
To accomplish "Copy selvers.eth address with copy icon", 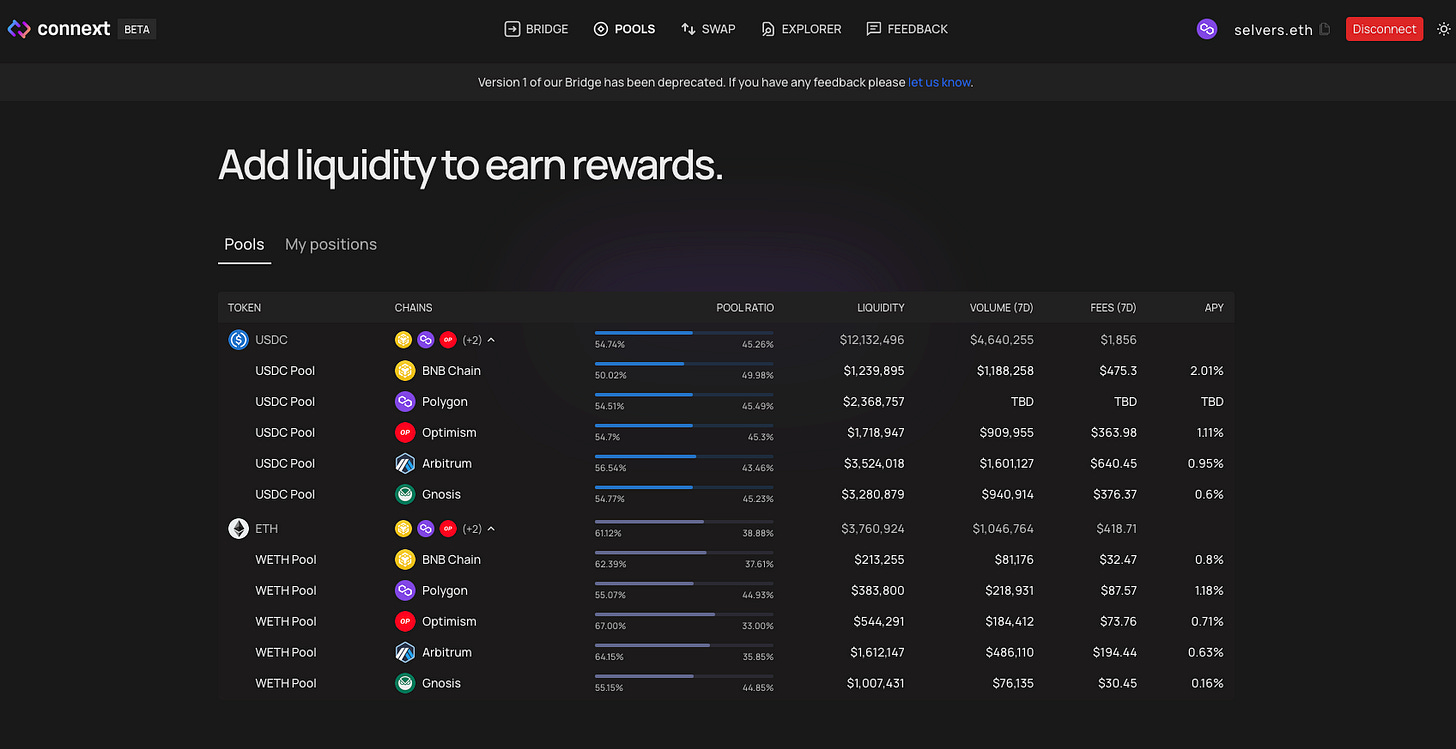I will 1325,29.
